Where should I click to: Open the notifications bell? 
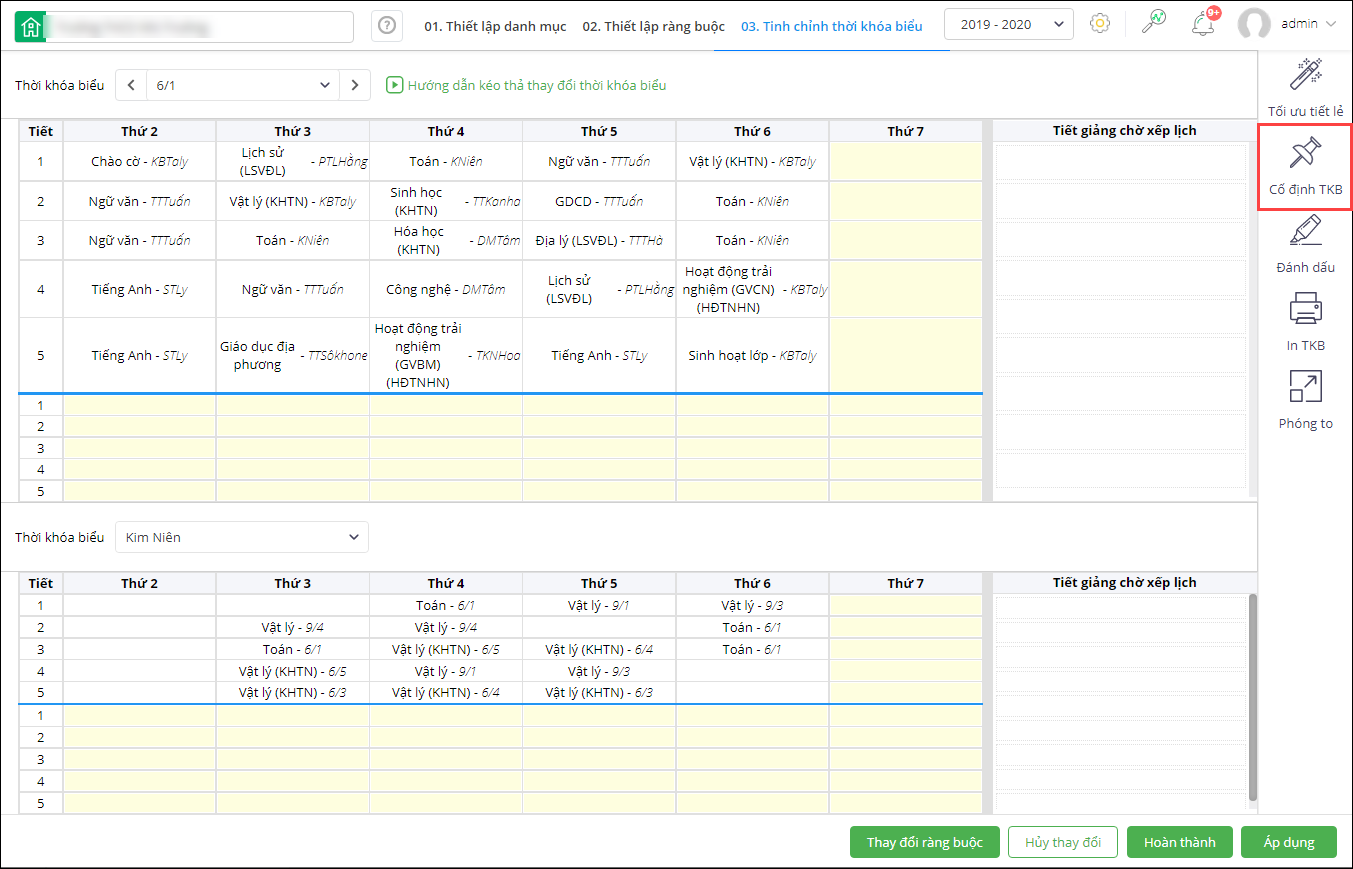click(x=1203, y=24)
